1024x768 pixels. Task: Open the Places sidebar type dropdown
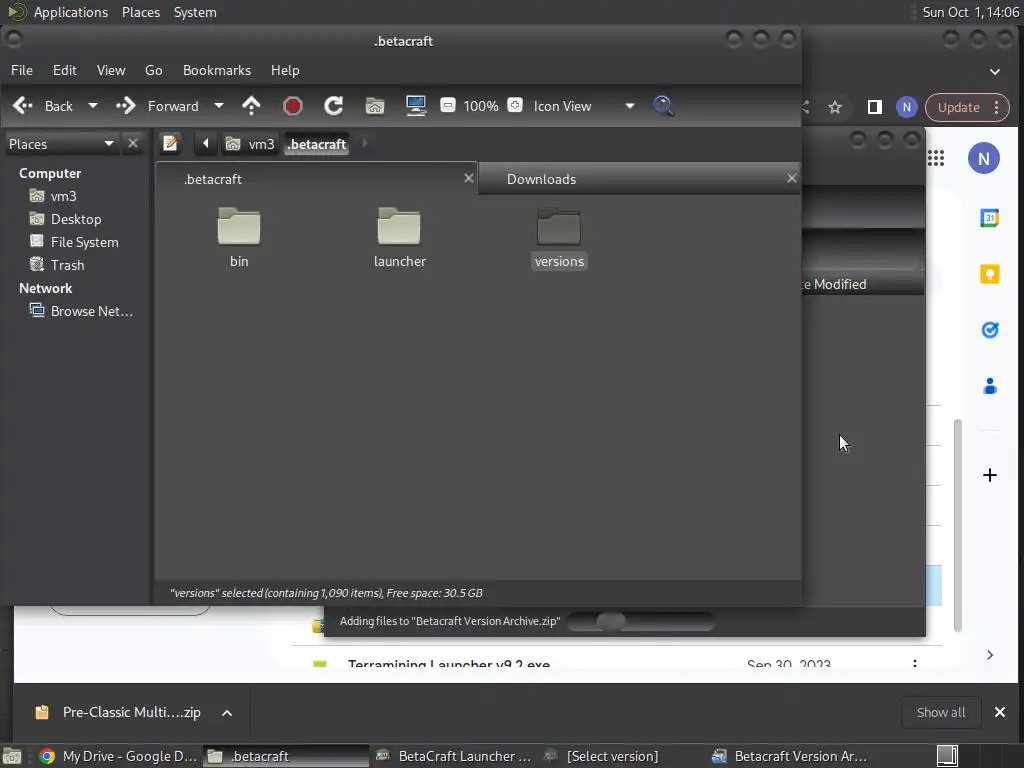point(61,144)
